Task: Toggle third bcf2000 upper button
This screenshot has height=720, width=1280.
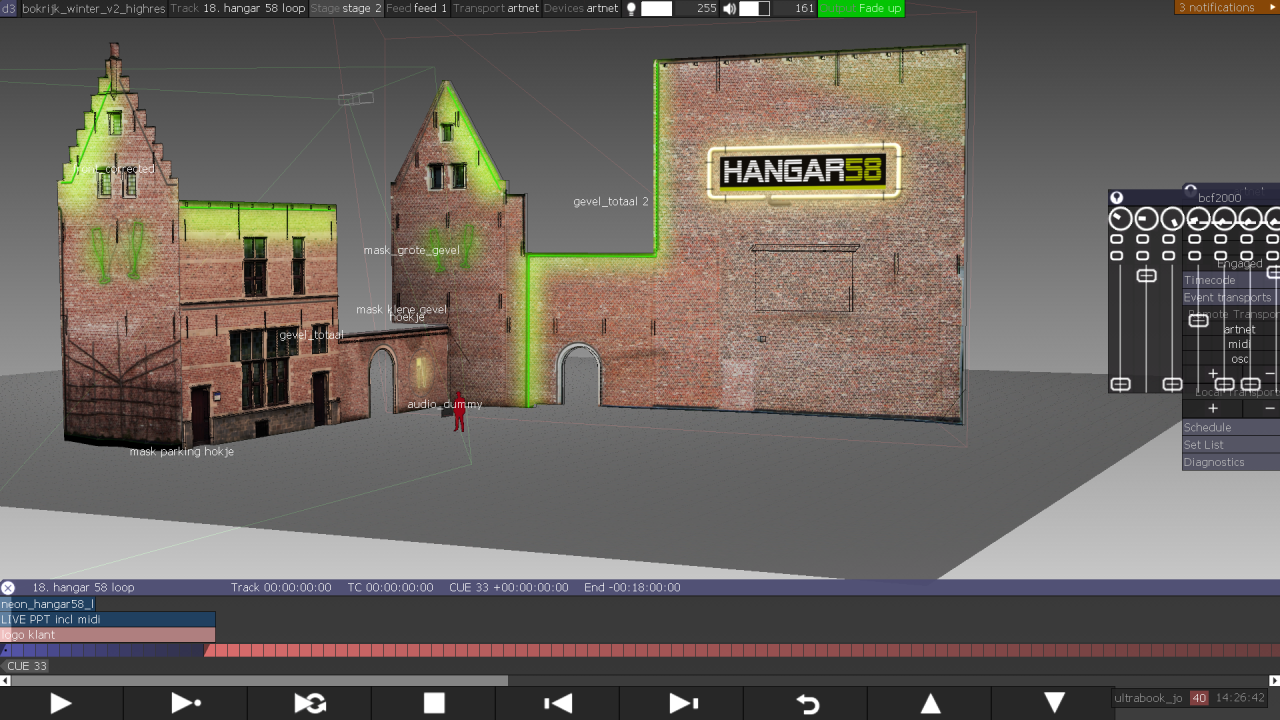Action: click(1169, 240)
